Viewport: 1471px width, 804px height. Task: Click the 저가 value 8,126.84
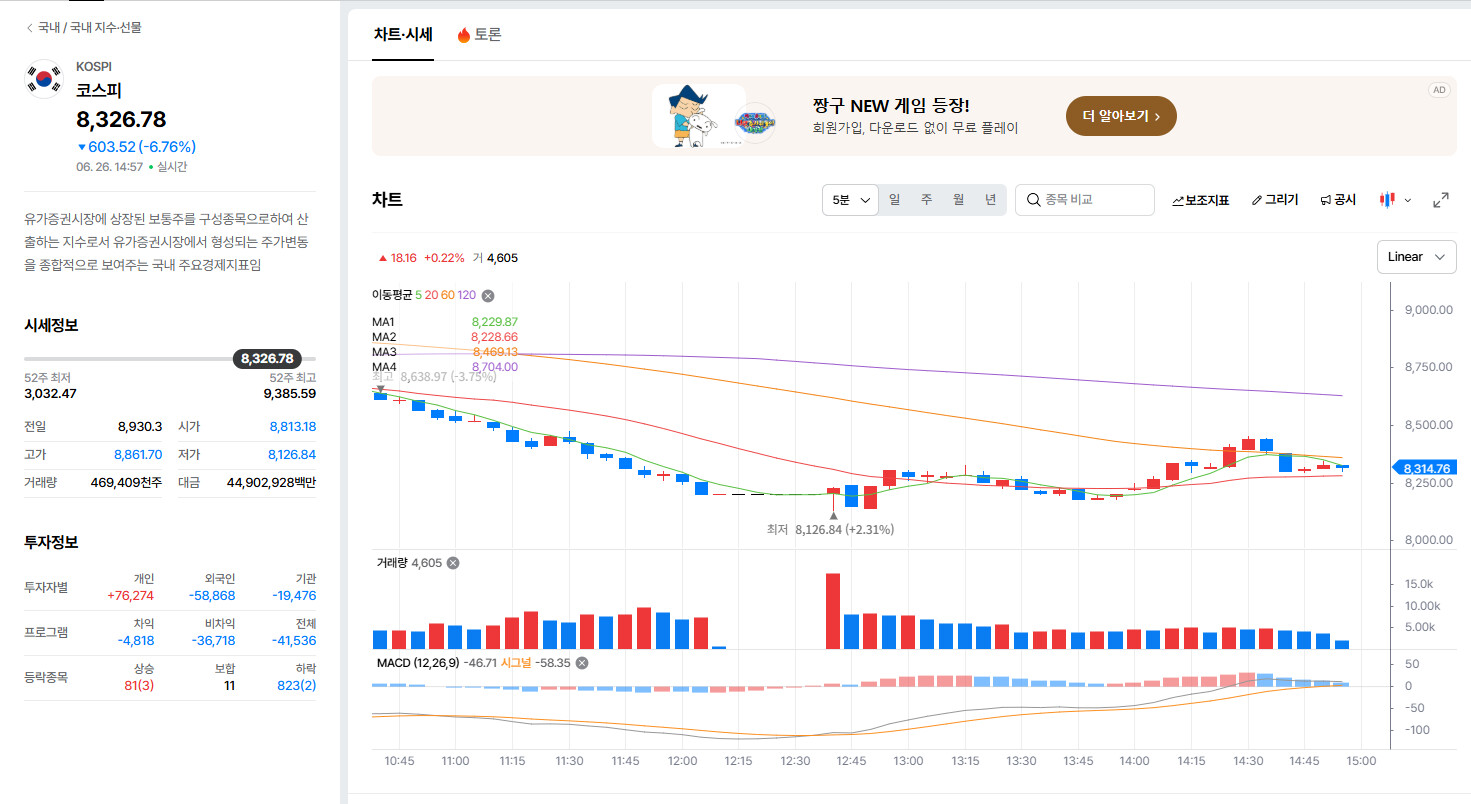coord(292,454)
